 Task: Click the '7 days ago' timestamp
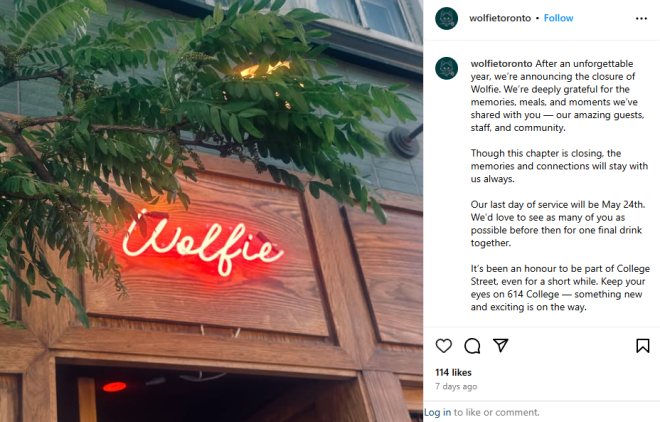click(x=456, y=386)
